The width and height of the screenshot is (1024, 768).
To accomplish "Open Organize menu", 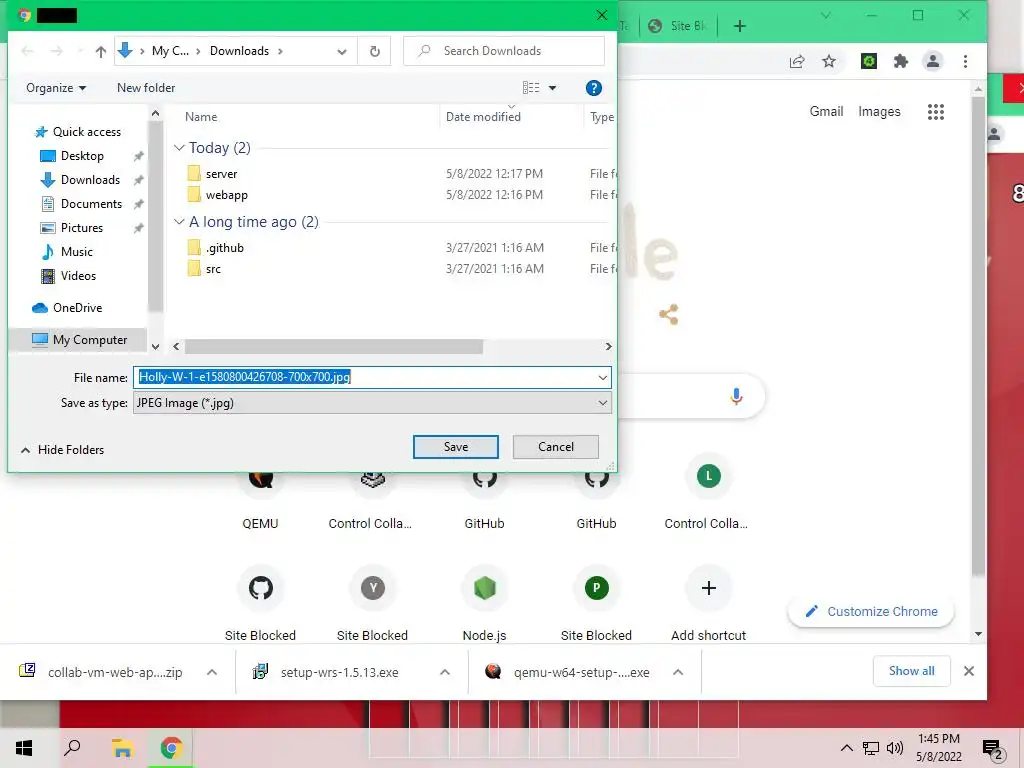I will tap(56, 88).
